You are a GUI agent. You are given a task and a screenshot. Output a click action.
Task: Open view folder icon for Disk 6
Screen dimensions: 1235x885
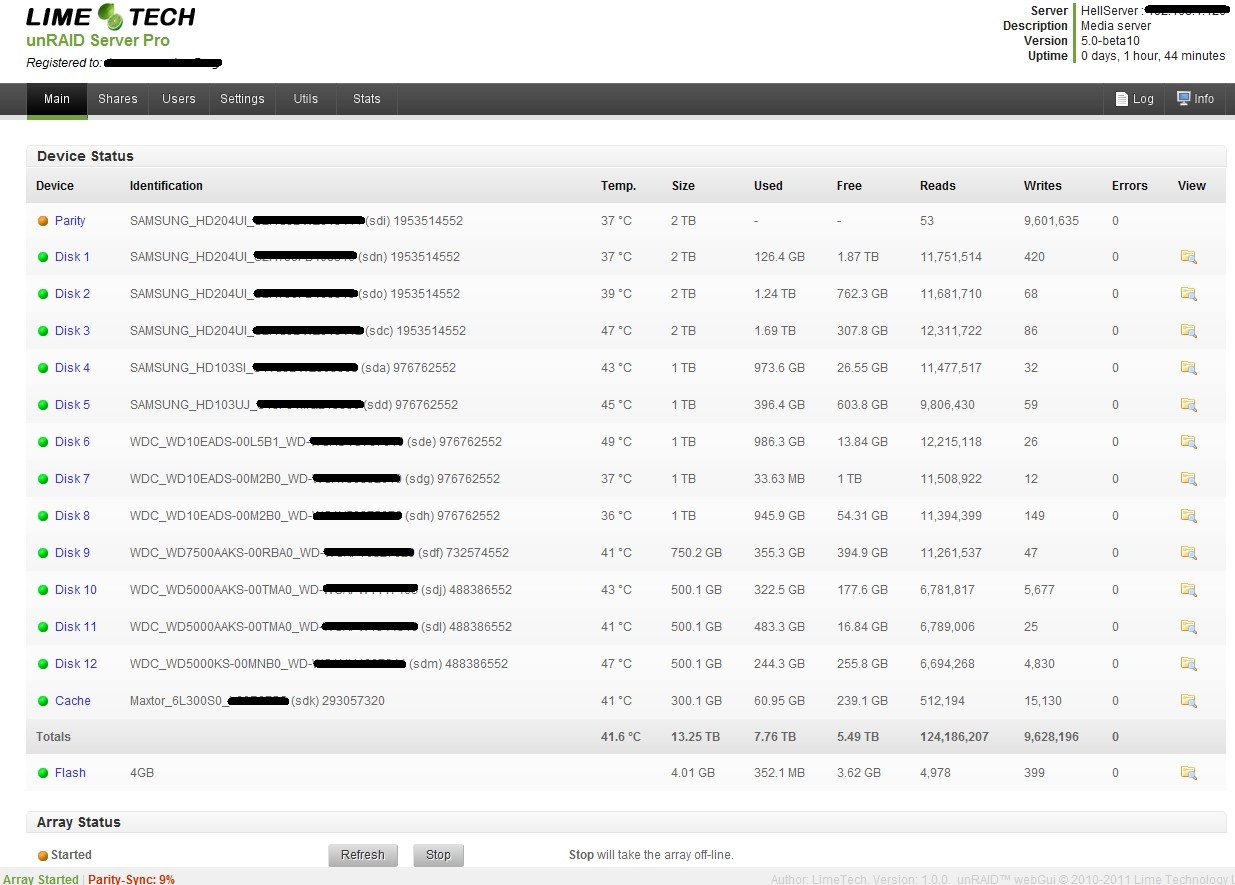pyautogui.click(x=1188, y=442)
